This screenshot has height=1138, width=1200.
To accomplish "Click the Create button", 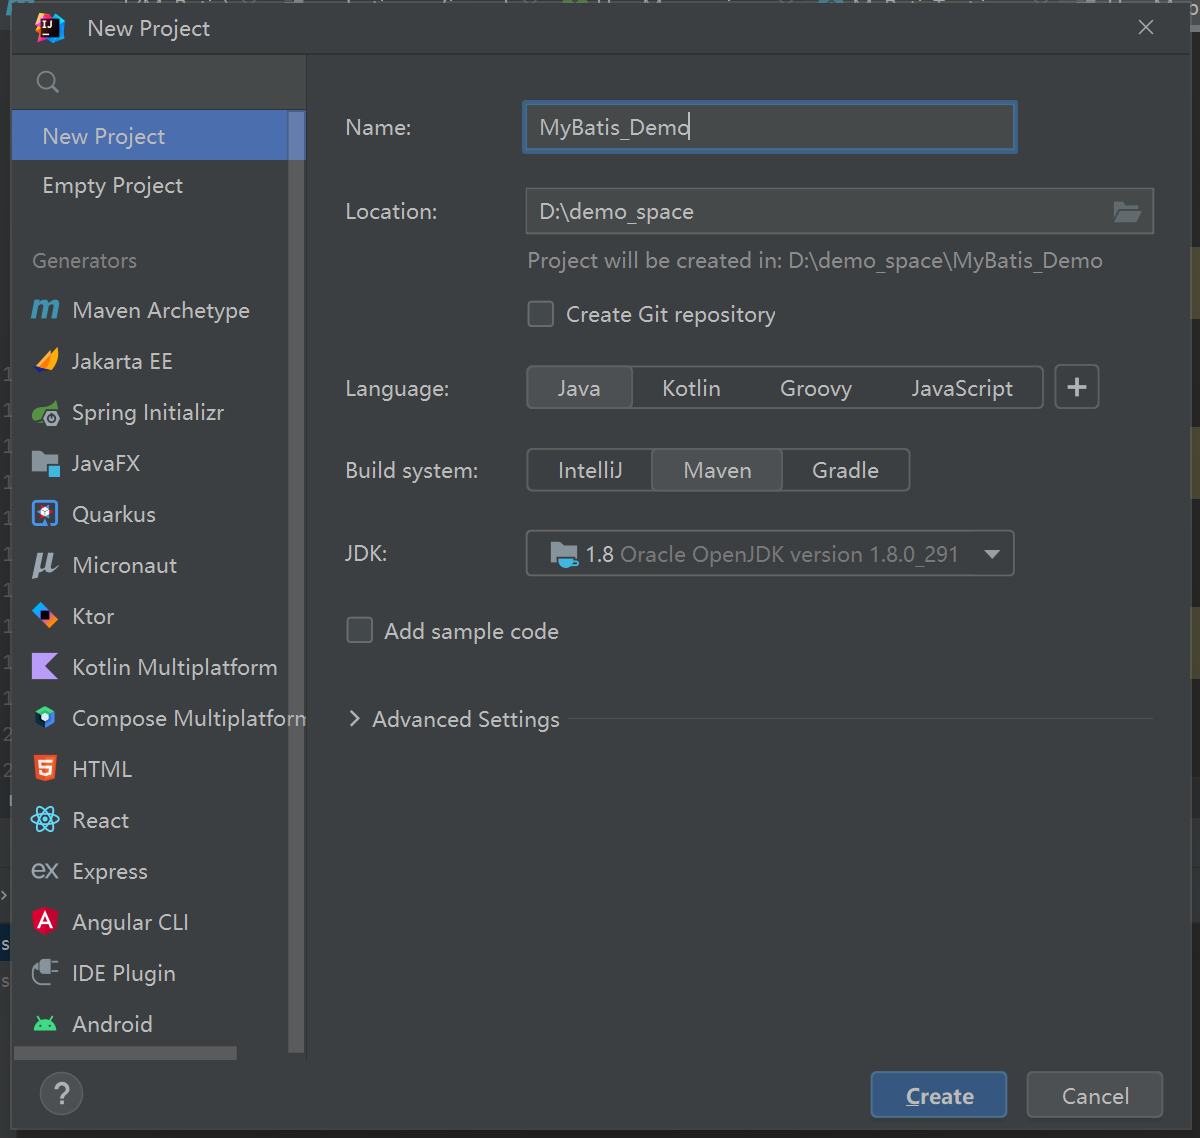I will coord(939,1095).
